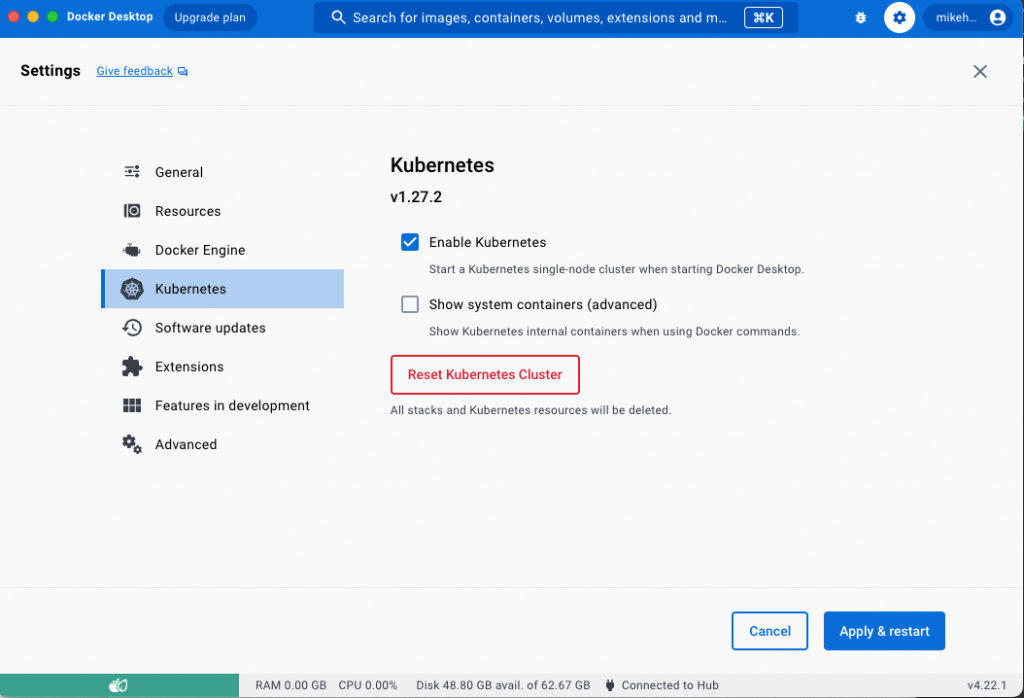This screenshot has height=698, width=1024.
Task: Click the plug icon beside Connected to Hub
Action: 610,685
